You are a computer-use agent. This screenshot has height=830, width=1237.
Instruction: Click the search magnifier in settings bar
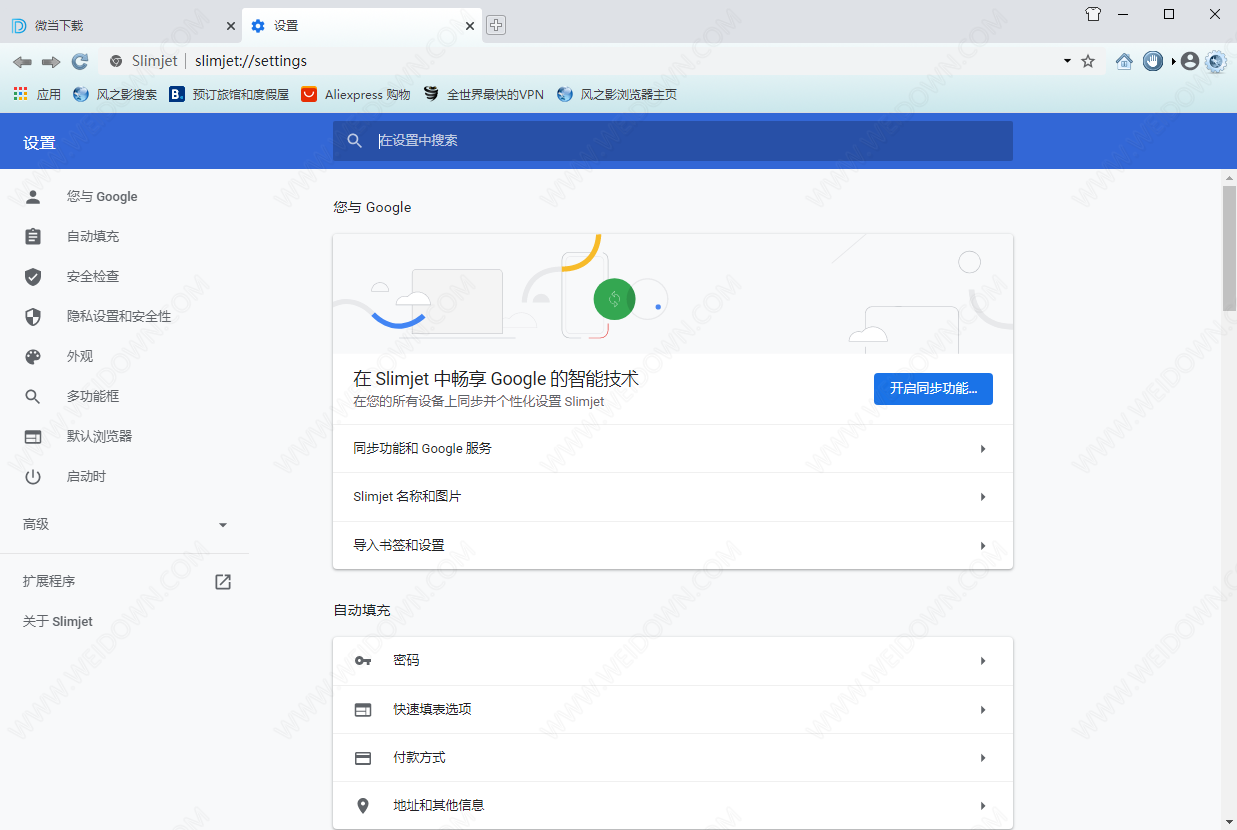[x=354, y=141]
